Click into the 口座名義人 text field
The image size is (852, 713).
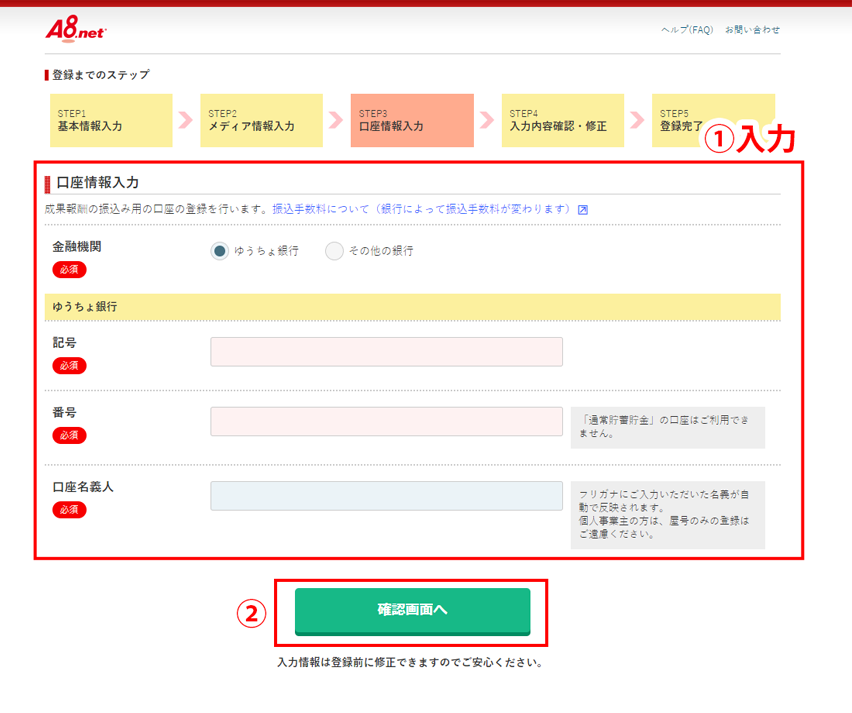click(386, 496)
